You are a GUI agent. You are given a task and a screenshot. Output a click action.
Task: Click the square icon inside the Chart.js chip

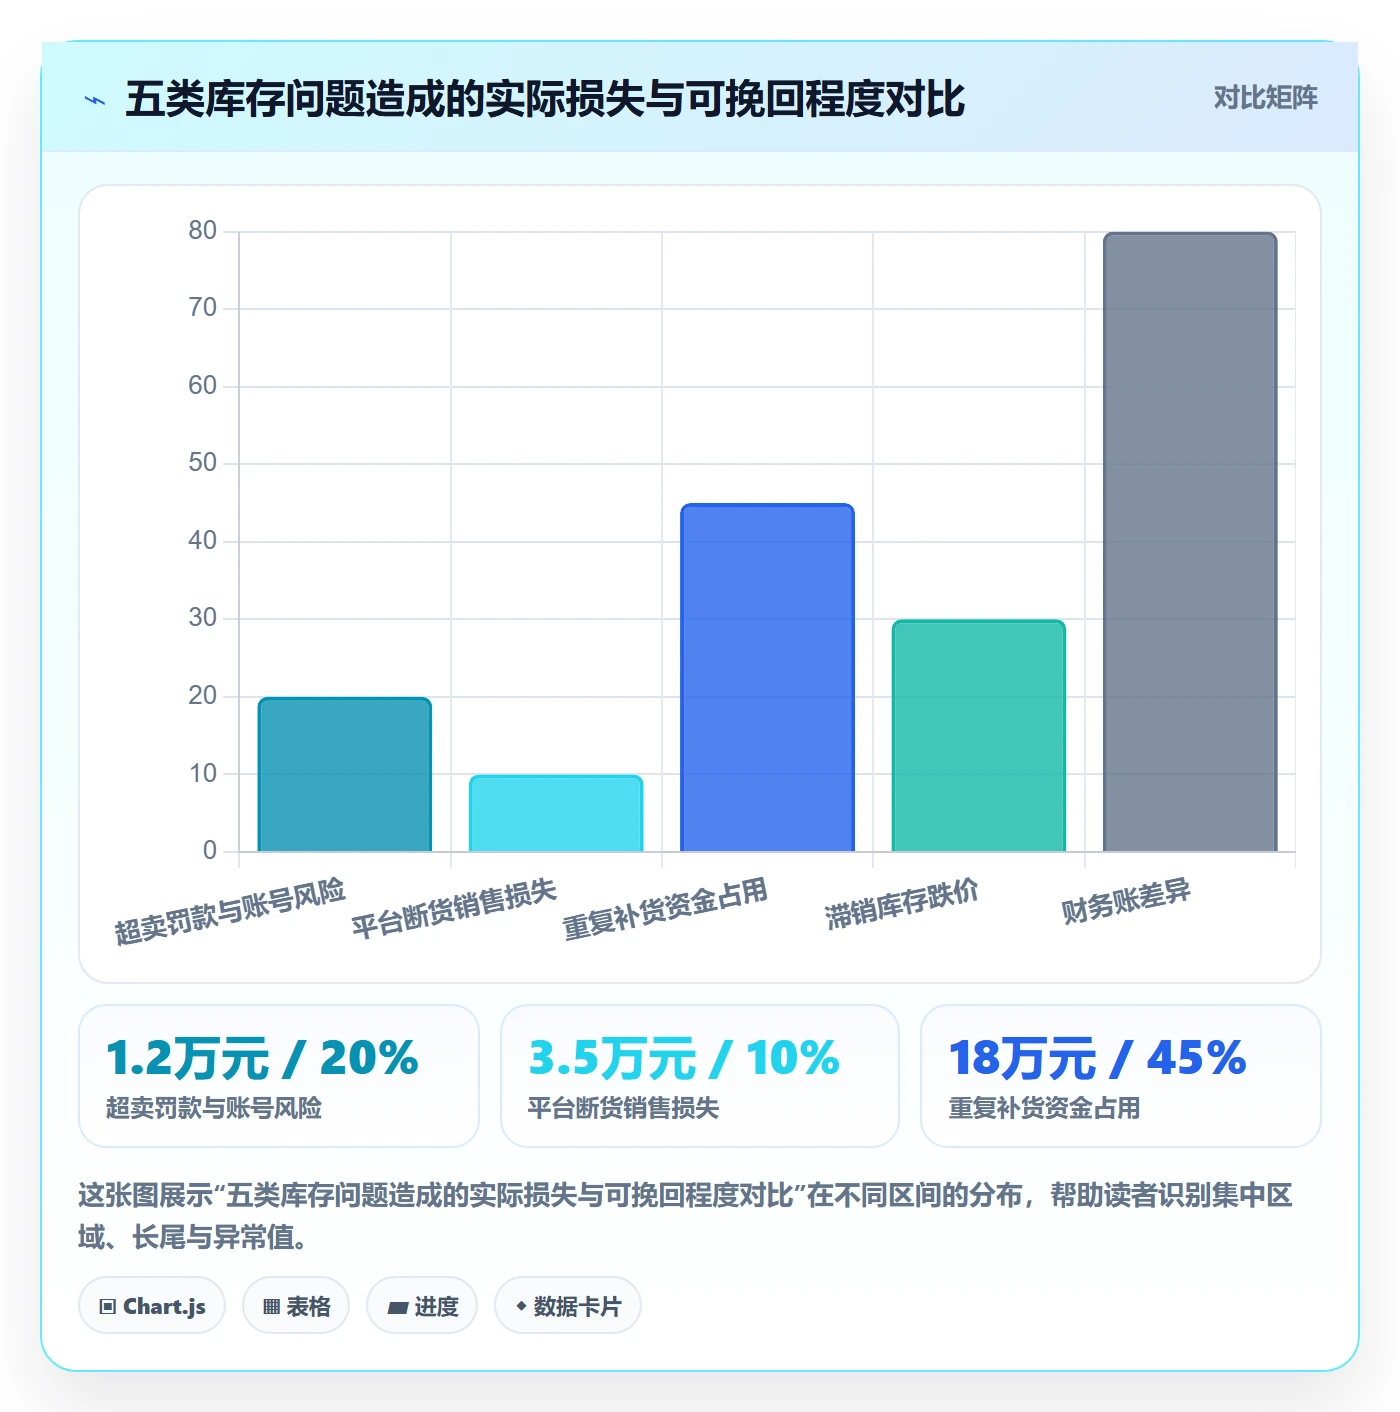108,1307
